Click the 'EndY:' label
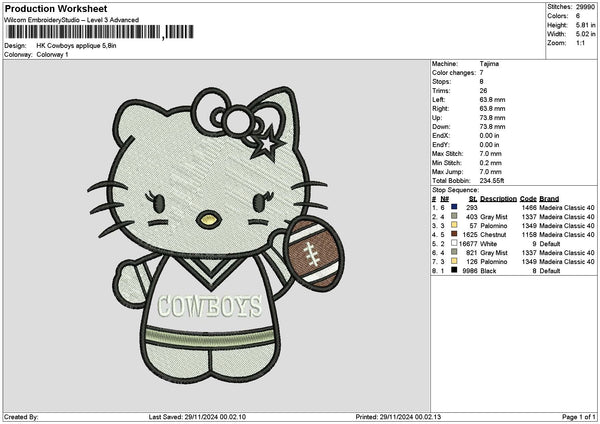This screenshot has height=424, width=600. pyautogui.click(x=441, y=145)
